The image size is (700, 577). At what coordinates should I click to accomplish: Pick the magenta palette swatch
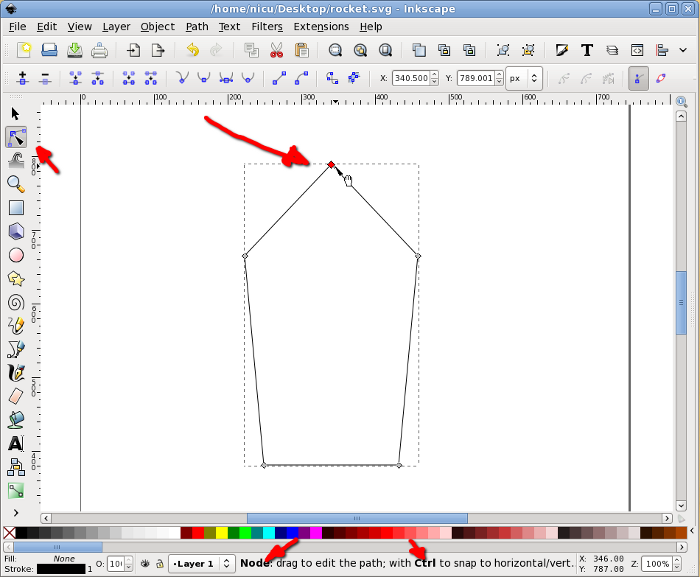pos(316,533)
